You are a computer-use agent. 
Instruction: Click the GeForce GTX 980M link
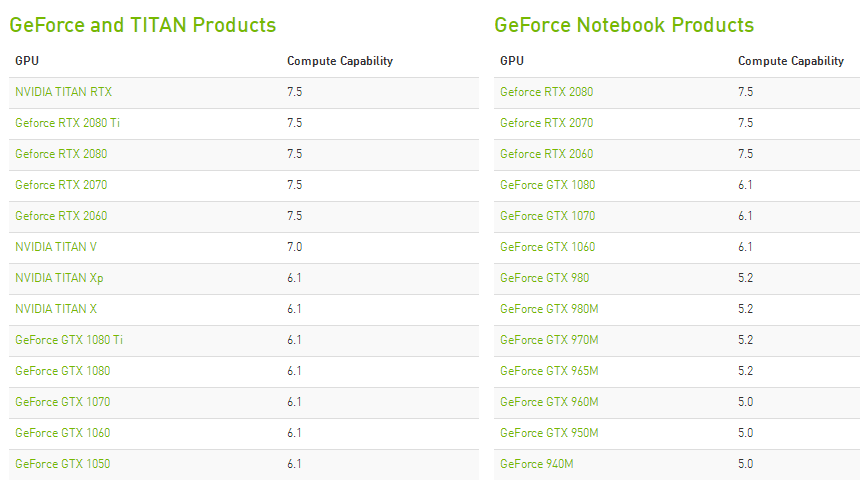click(549, 309)
